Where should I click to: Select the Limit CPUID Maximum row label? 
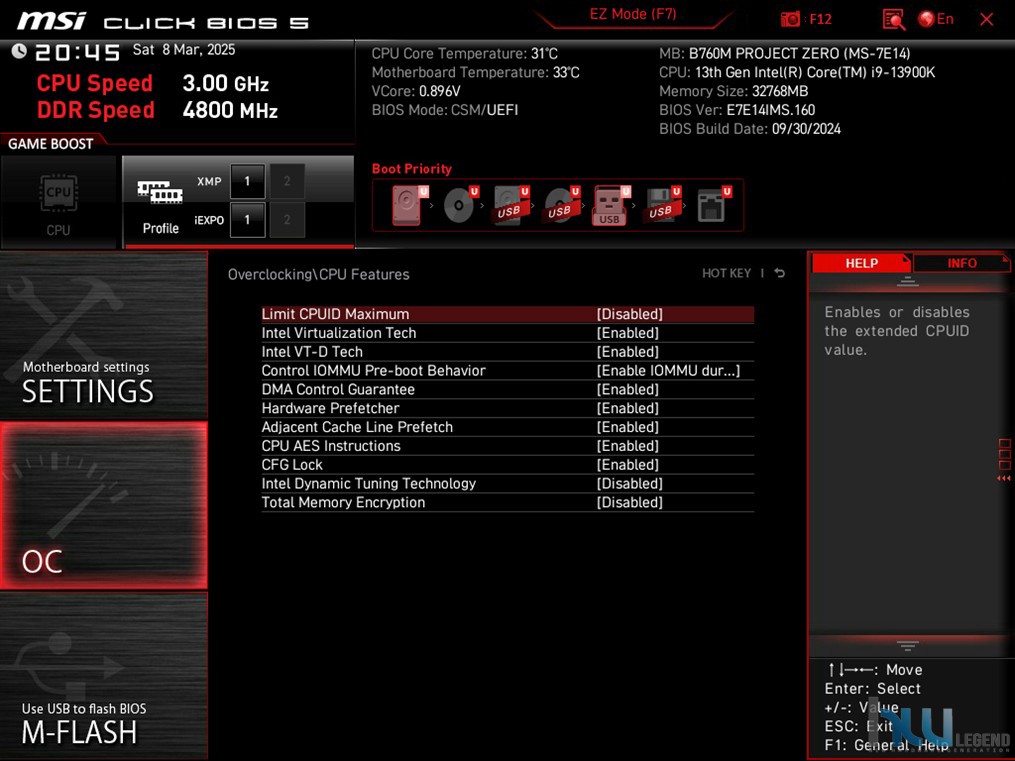coord(335,314)
